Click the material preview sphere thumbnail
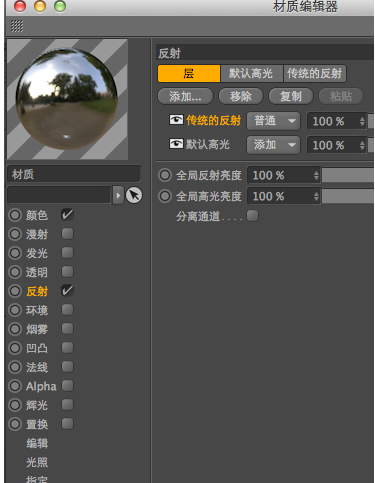This screenshot has height=483, width=375. (67, 99)
